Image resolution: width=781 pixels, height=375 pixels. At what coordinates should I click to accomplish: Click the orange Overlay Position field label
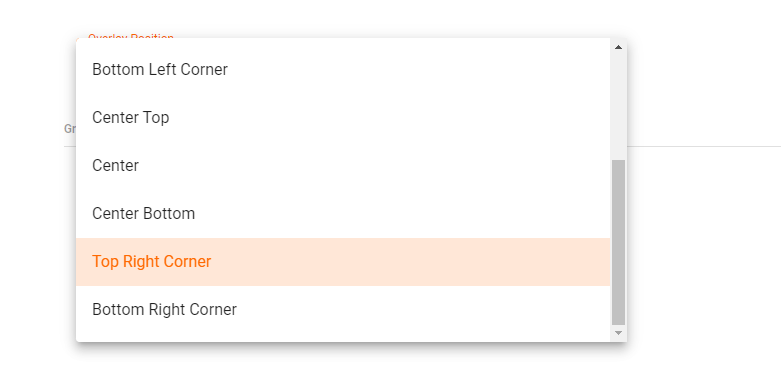coord(131,36)
